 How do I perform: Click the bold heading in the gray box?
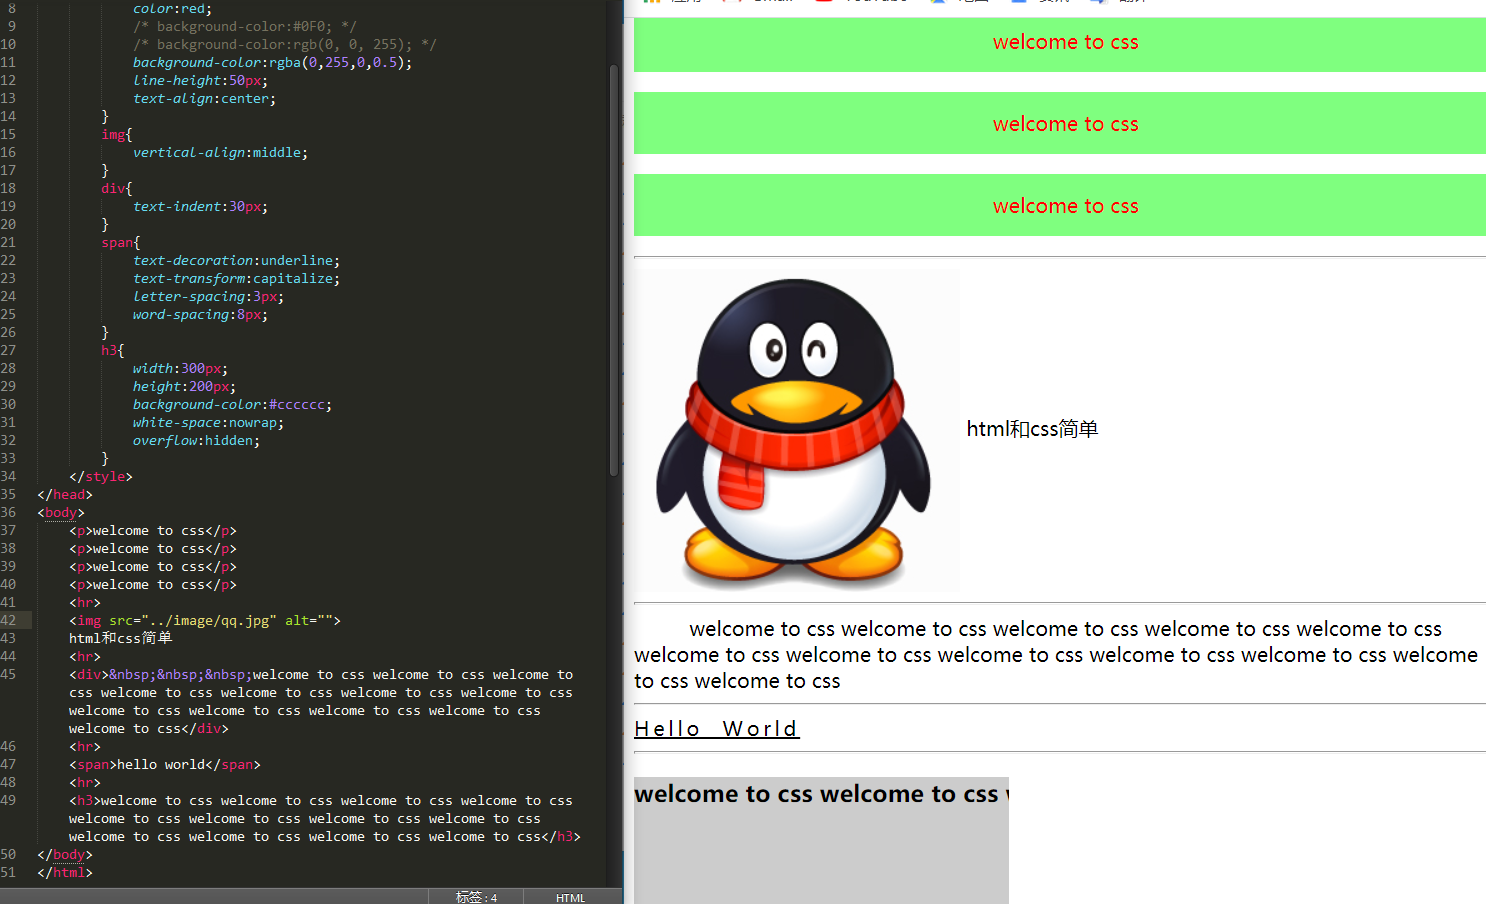coord(821,794)
